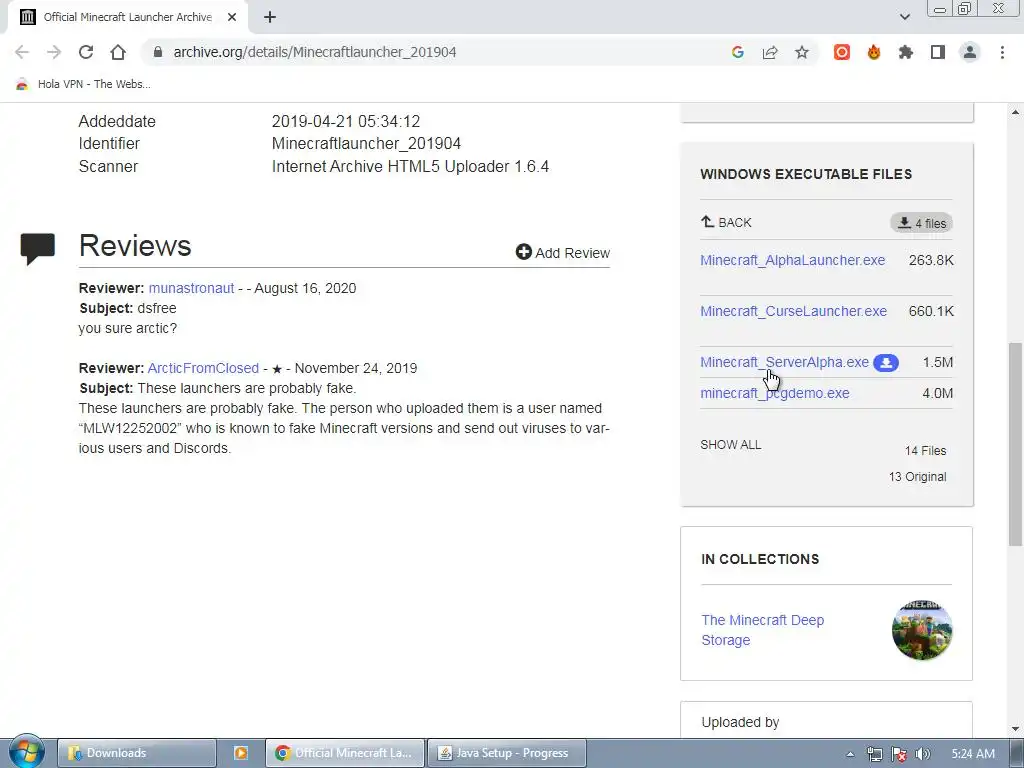Click the scrollbar up arrow
This screenshot has width=1024, height=768.
pos(1016,112)
